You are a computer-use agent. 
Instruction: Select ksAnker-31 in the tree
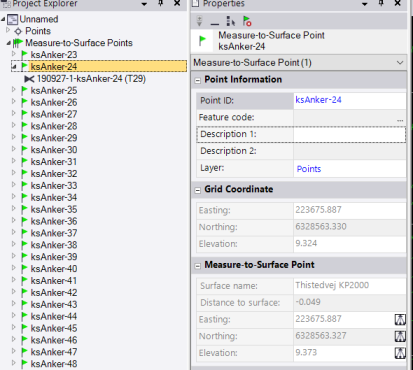(54, 162)
